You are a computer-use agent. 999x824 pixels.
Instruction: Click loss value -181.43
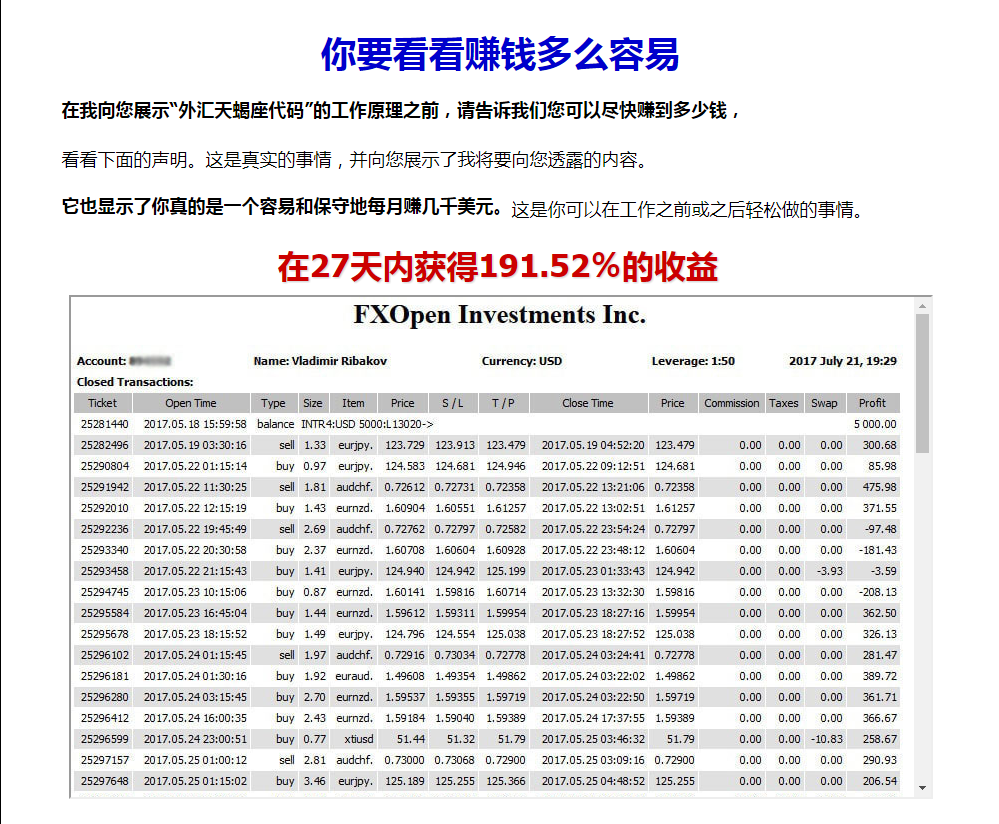(x=878, y=551)
